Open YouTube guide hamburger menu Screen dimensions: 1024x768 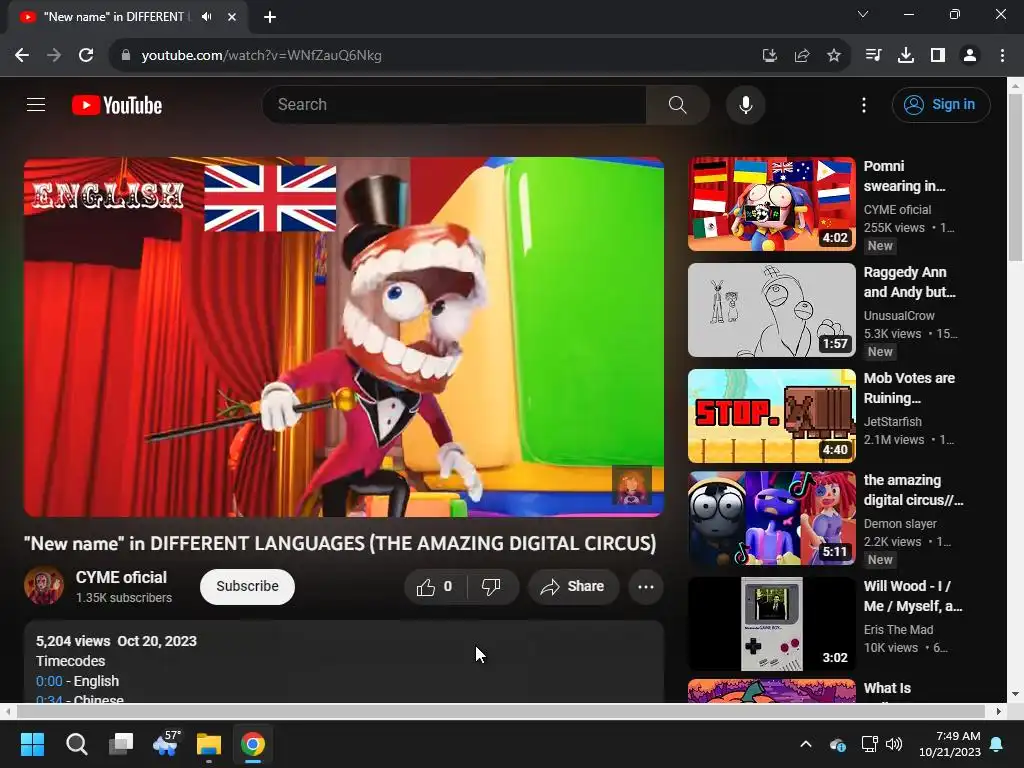pyautogui.click(x=36, y=104)
